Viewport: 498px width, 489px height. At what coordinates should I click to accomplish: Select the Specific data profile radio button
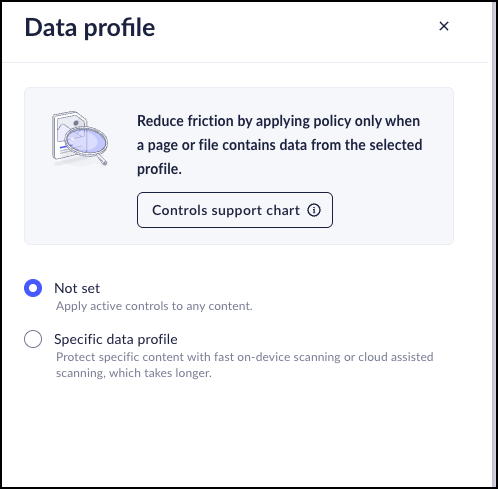pos(33,339)
